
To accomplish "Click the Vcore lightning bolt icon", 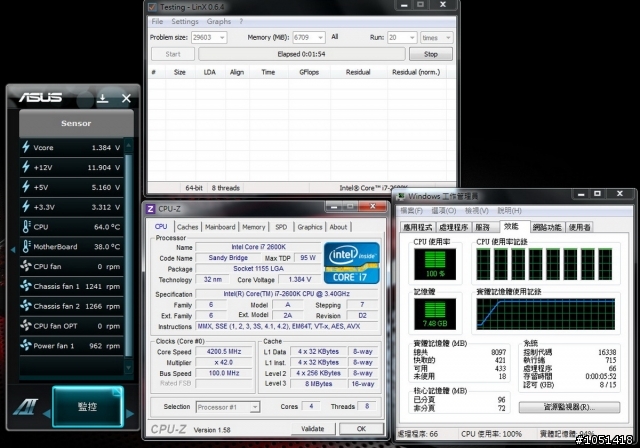I will point(26,147).
